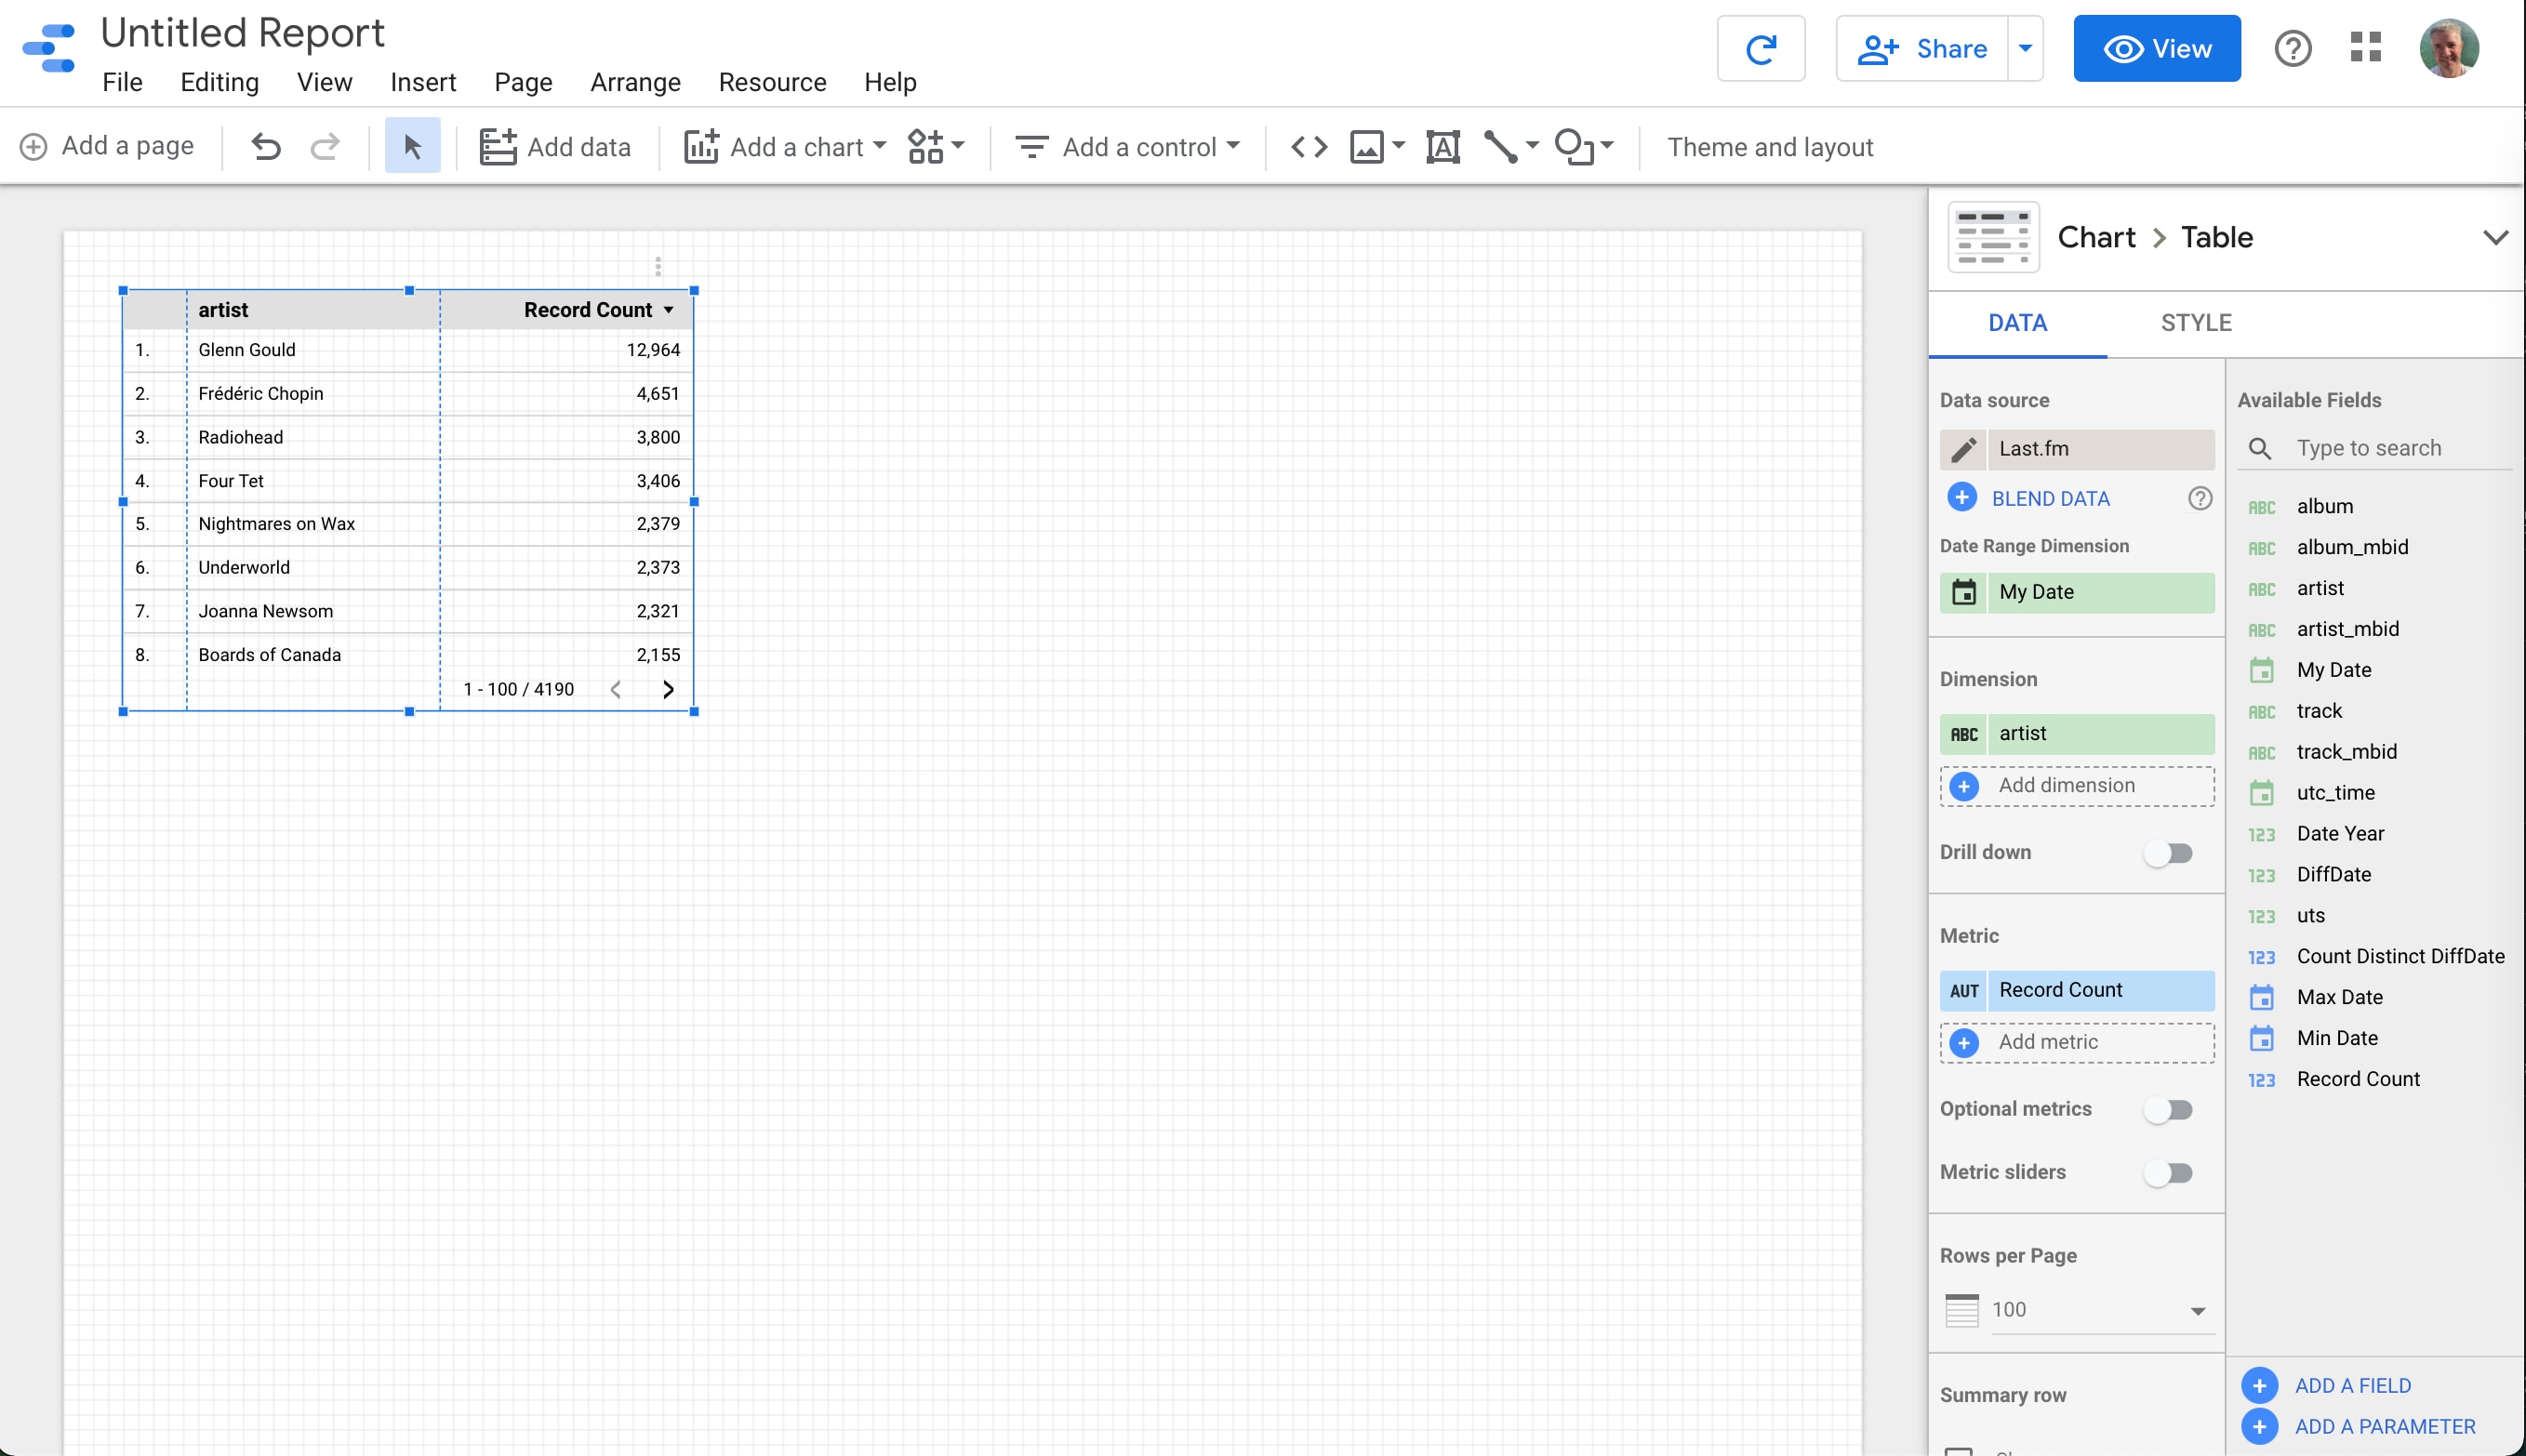Click the table chart type thumbnail icon

click(x=1993, y=237)
